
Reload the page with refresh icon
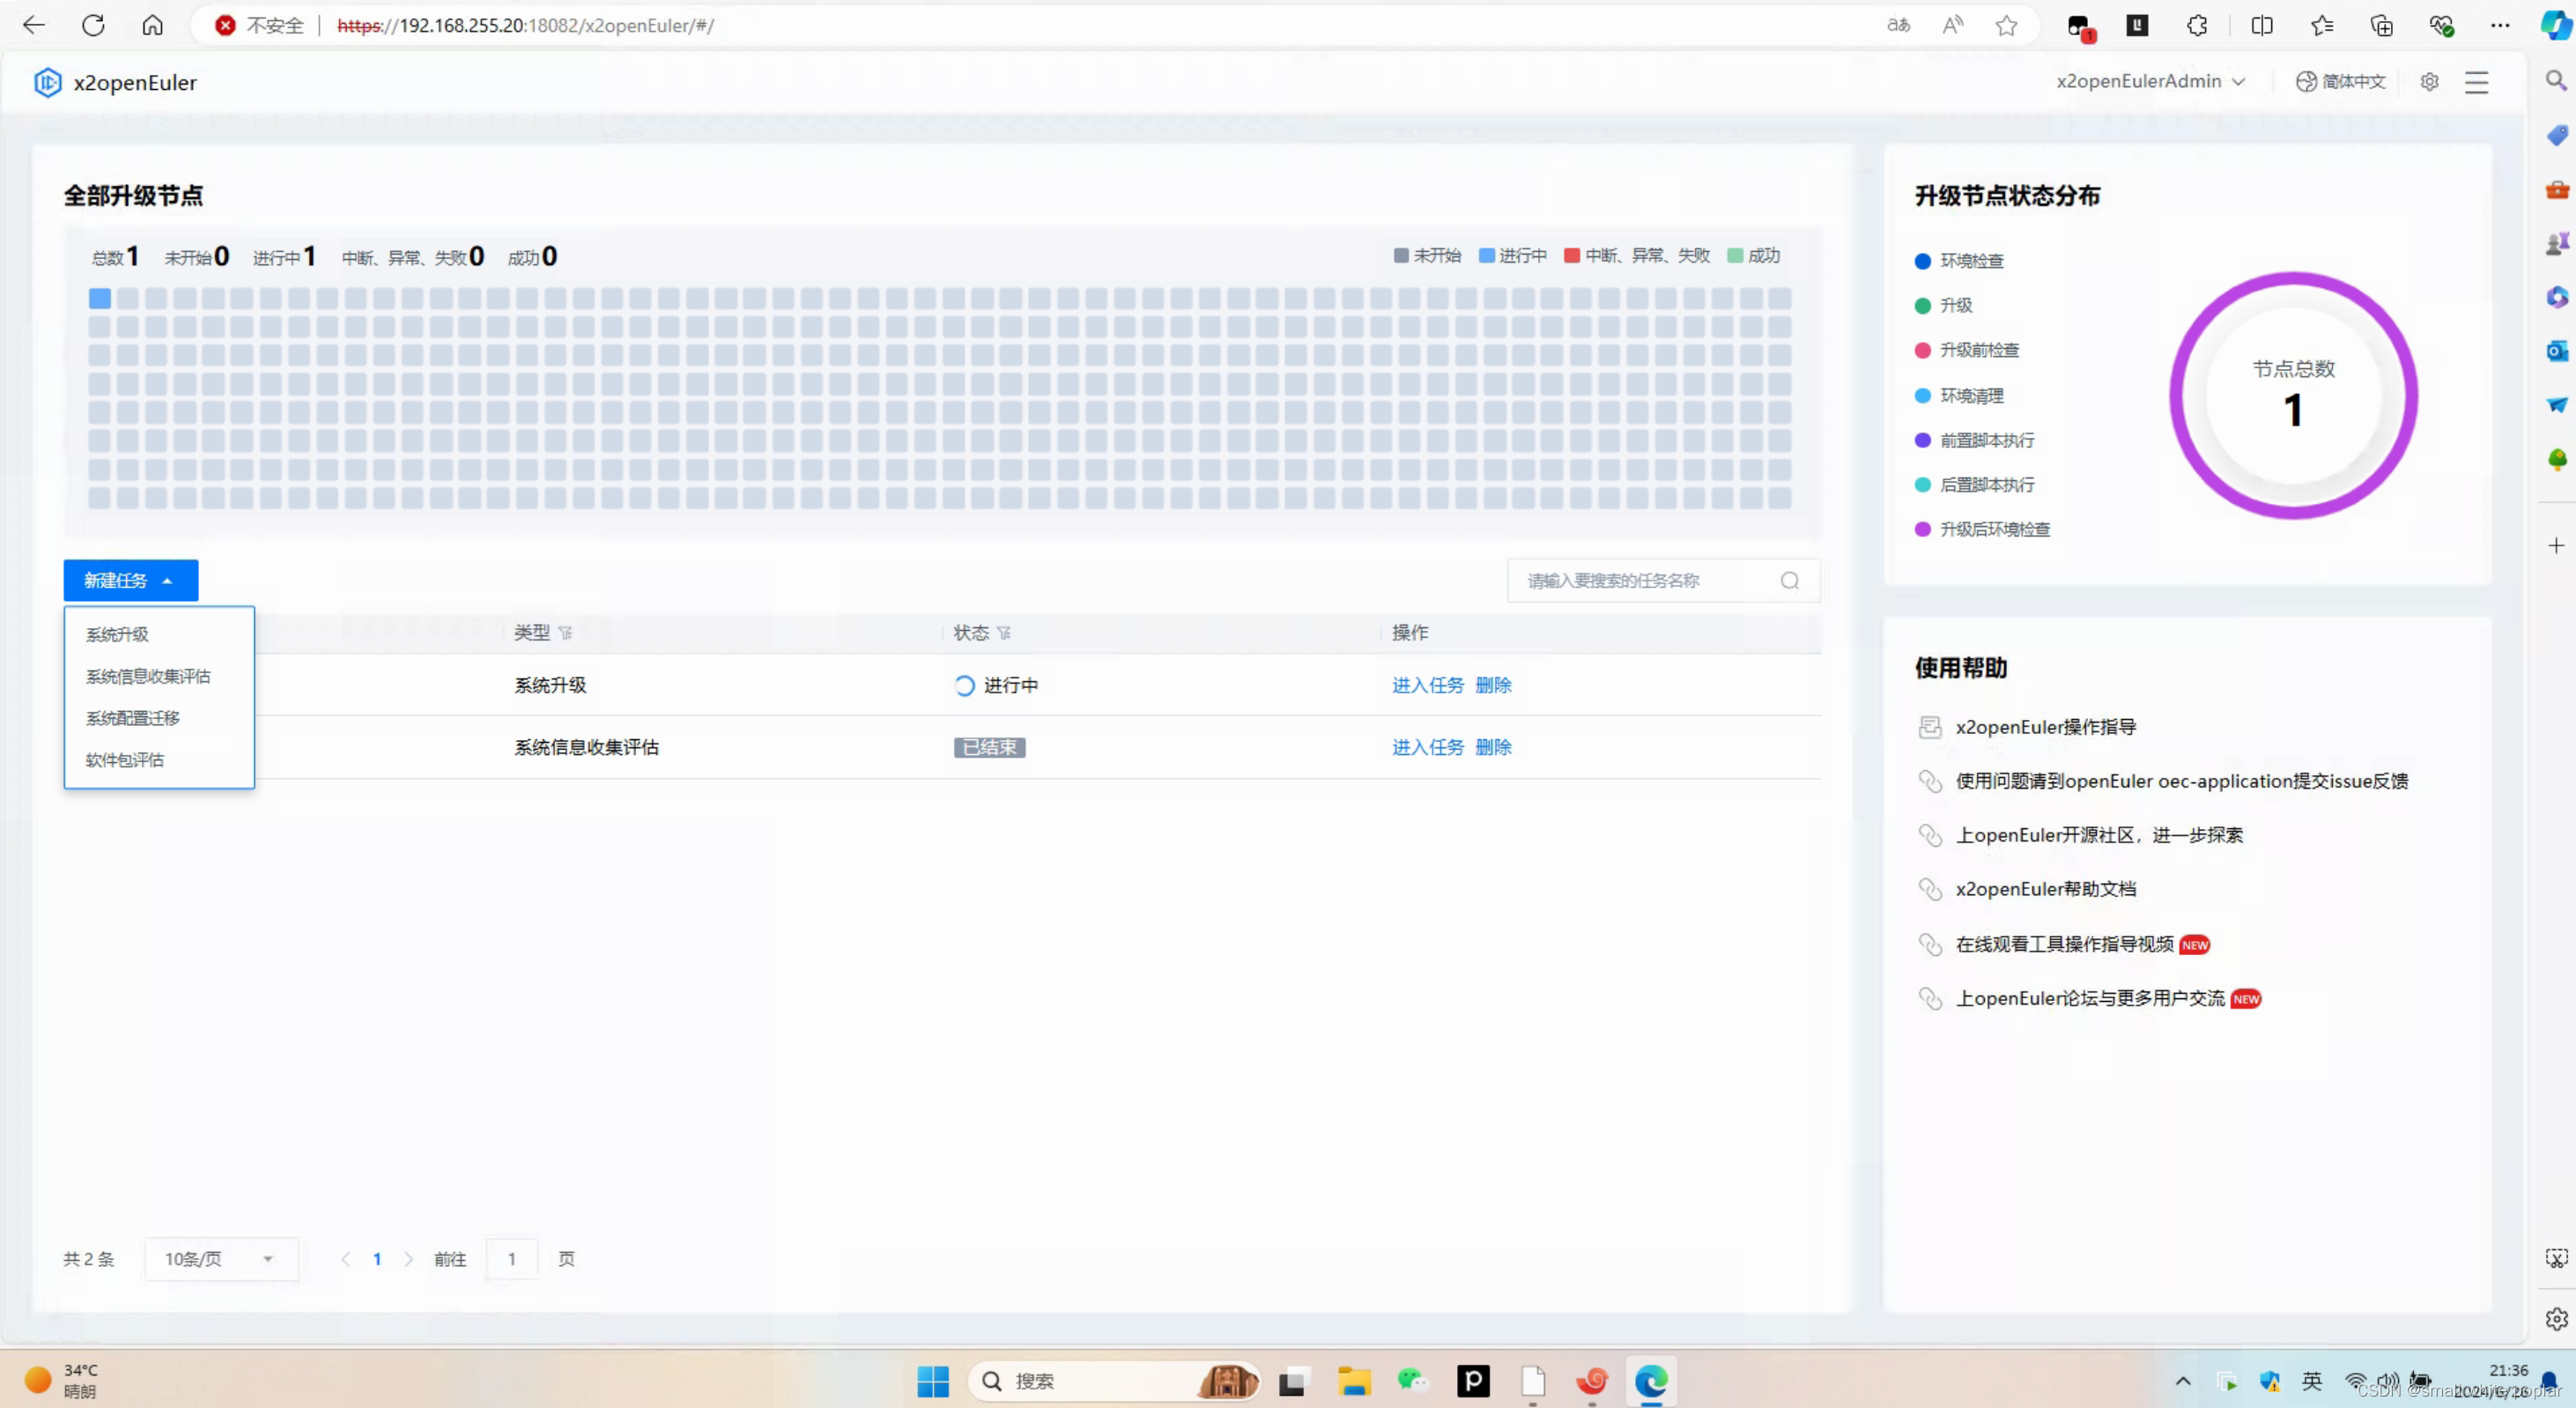coord(93,25)
